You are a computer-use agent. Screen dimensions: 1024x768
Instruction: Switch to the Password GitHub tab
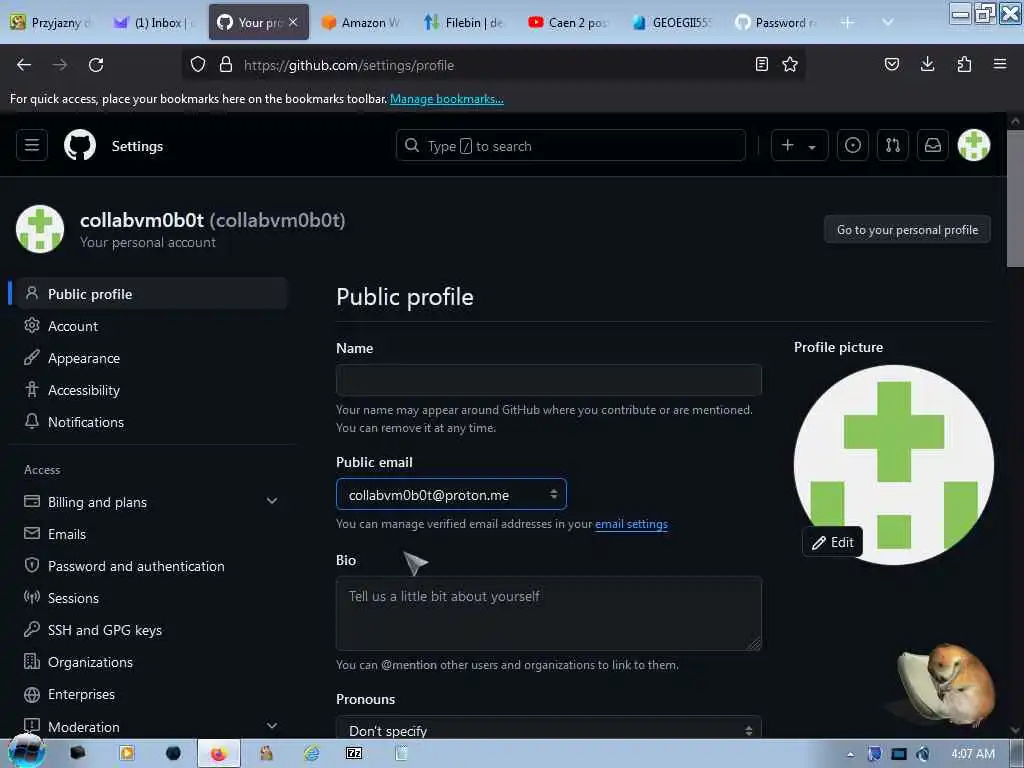coord(775,22)
